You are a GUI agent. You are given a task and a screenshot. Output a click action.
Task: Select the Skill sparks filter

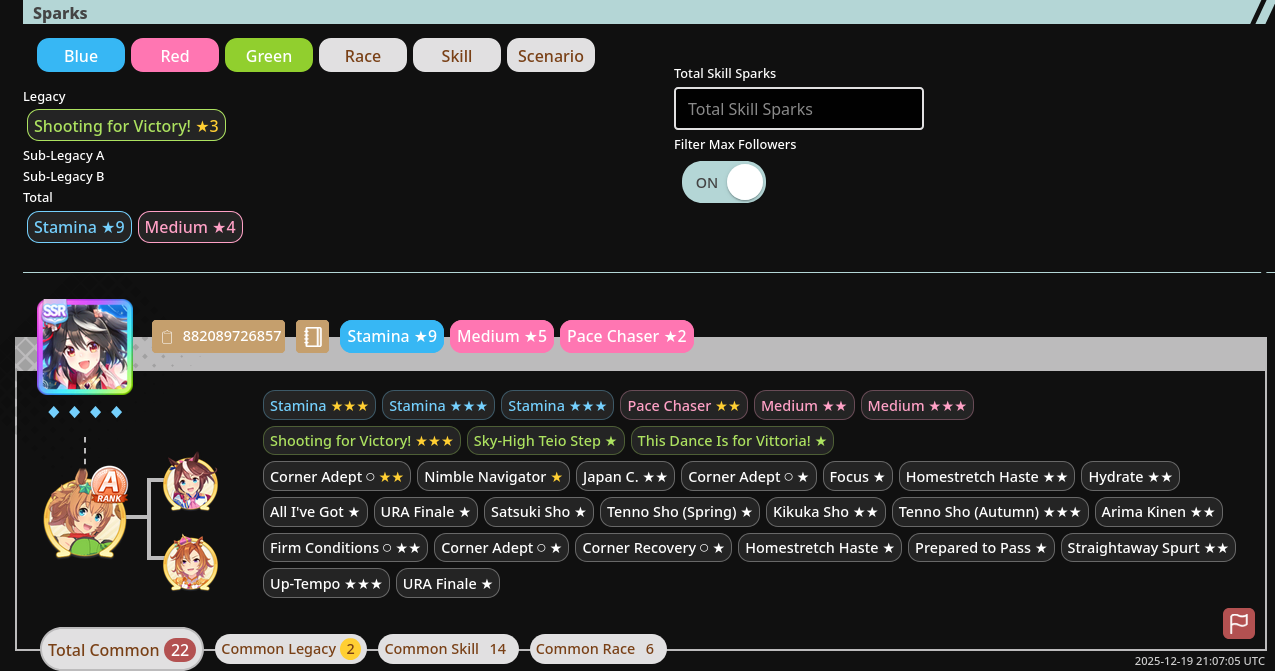(x=457, y=55)
